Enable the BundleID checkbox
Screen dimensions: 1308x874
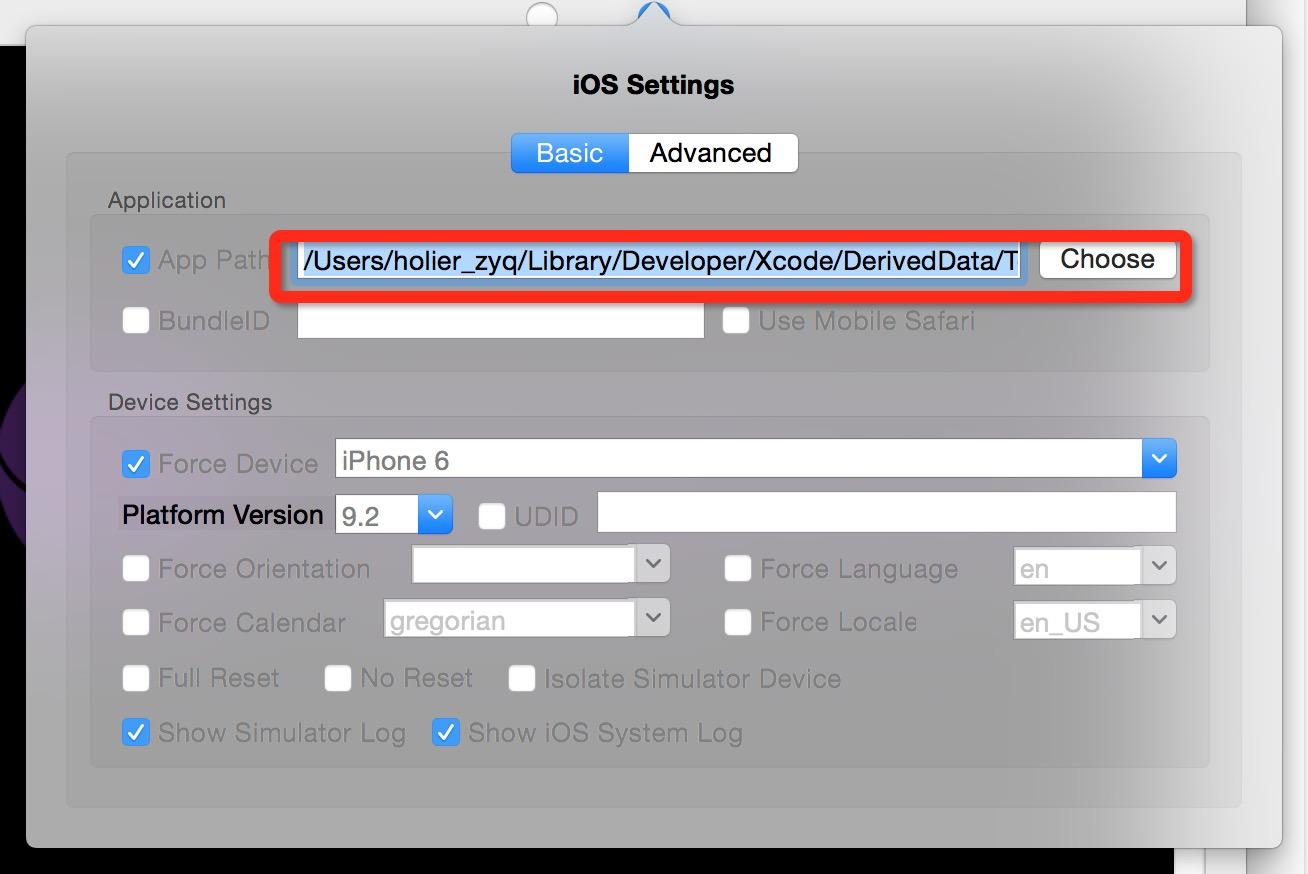(135, 320)
